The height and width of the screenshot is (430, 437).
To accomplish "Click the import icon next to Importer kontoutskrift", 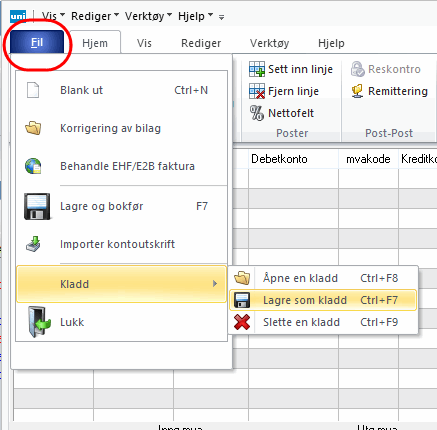I will pos(33,244).
